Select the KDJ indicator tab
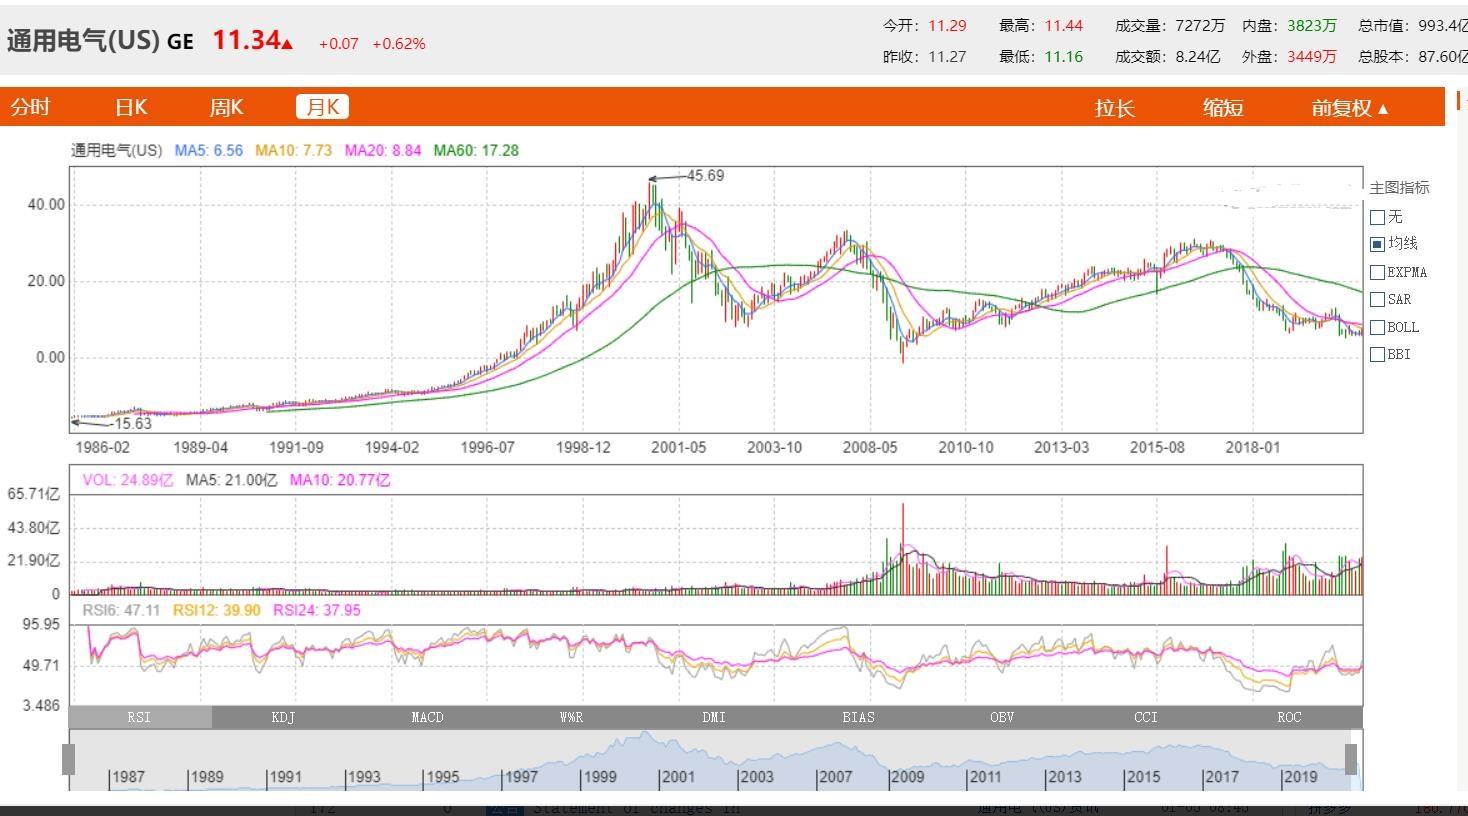 [284, 717]
